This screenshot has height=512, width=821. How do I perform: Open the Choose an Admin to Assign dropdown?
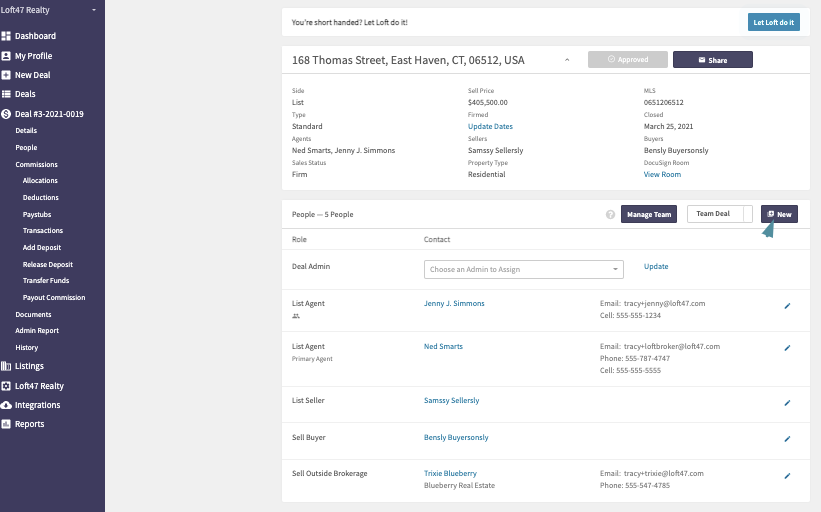pos(524,269)
